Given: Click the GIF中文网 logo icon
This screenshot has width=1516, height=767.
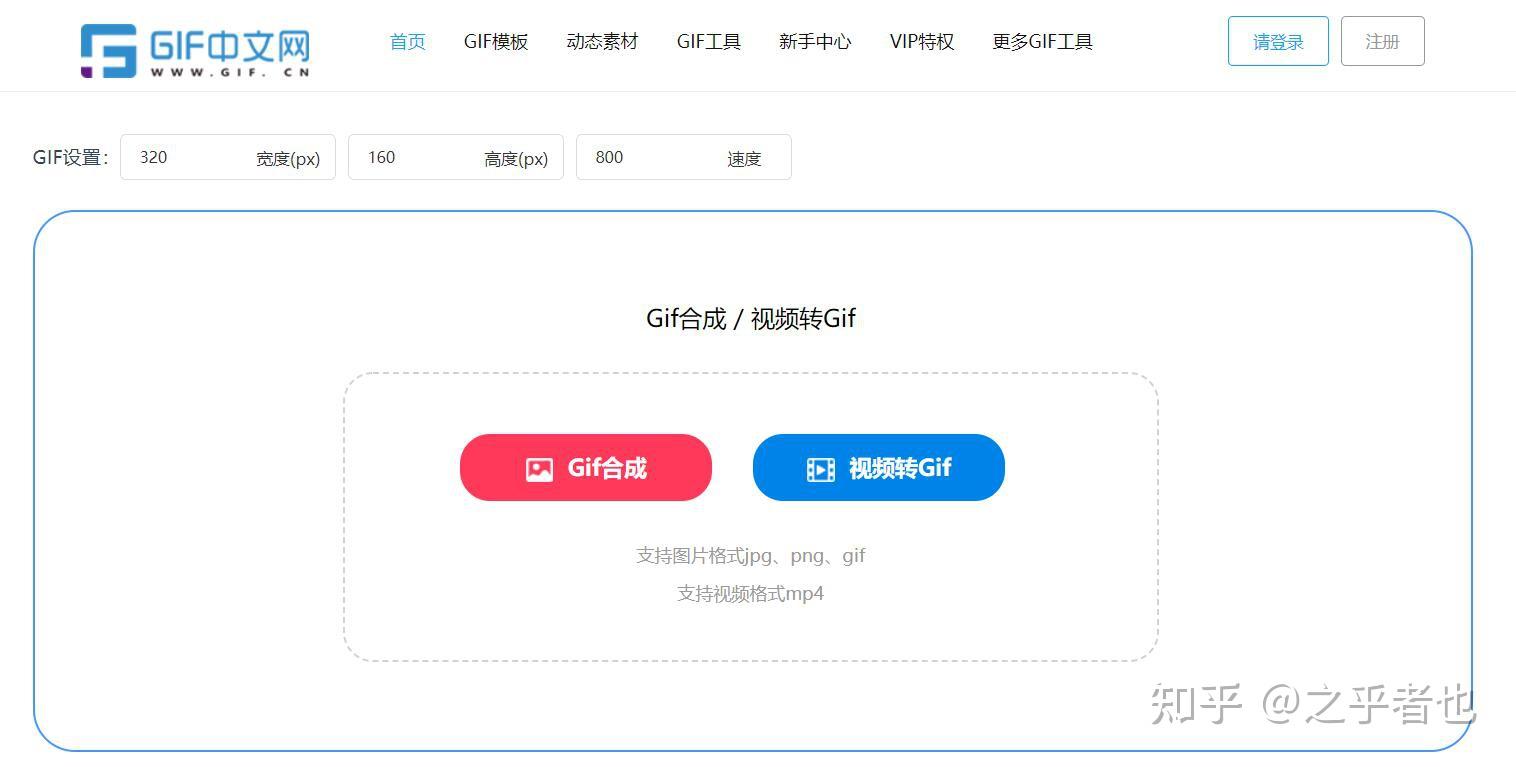Looking at the screenshot, I should (x=108, y=51).
